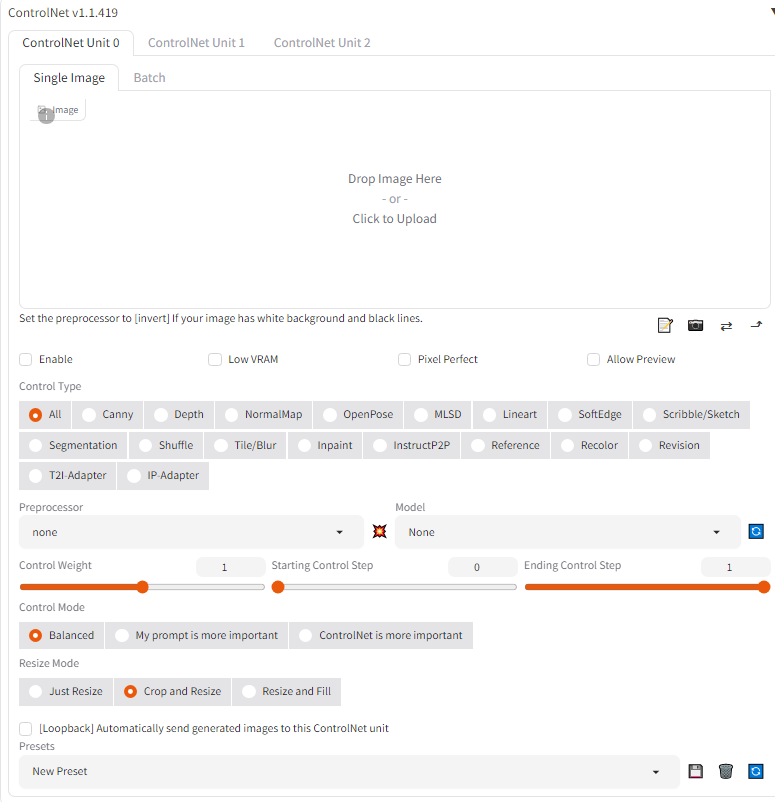Choose the Shuffle control type
Viewport: 775px width, 802px height.
click(166, 445)
